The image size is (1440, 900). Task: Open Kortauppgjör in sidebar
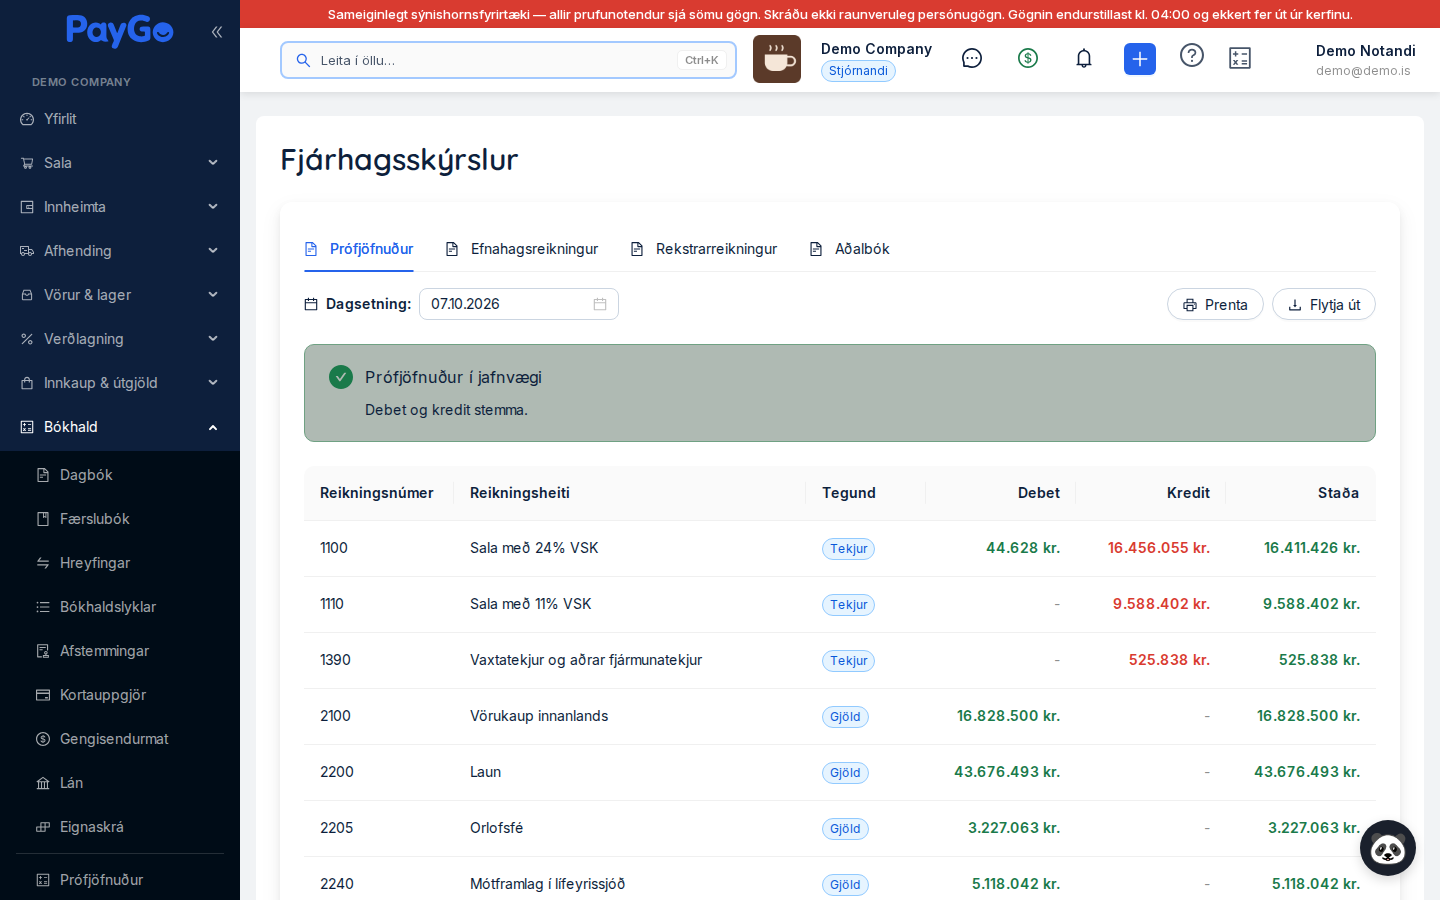(120, 695)
